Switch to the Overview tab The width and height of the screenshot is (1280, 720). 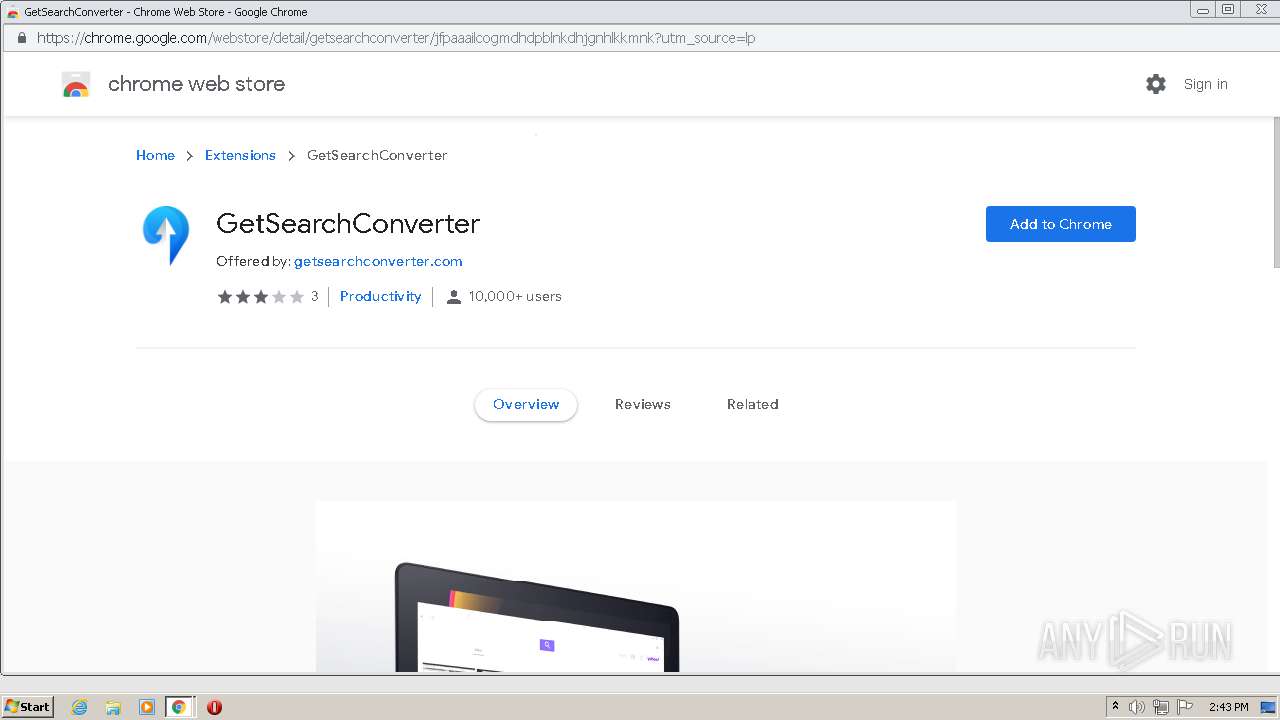coord(526,405)
